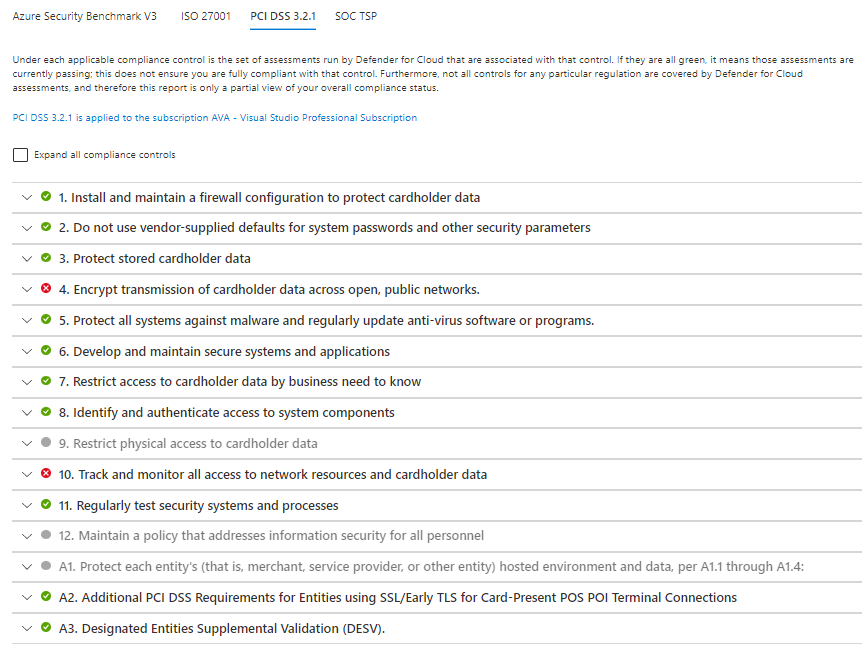Image resolution: width=866 pixels, height=647 pixels.
Task: Click red fail icon for control 10 monitoring
Action: [x=46, y=474]
